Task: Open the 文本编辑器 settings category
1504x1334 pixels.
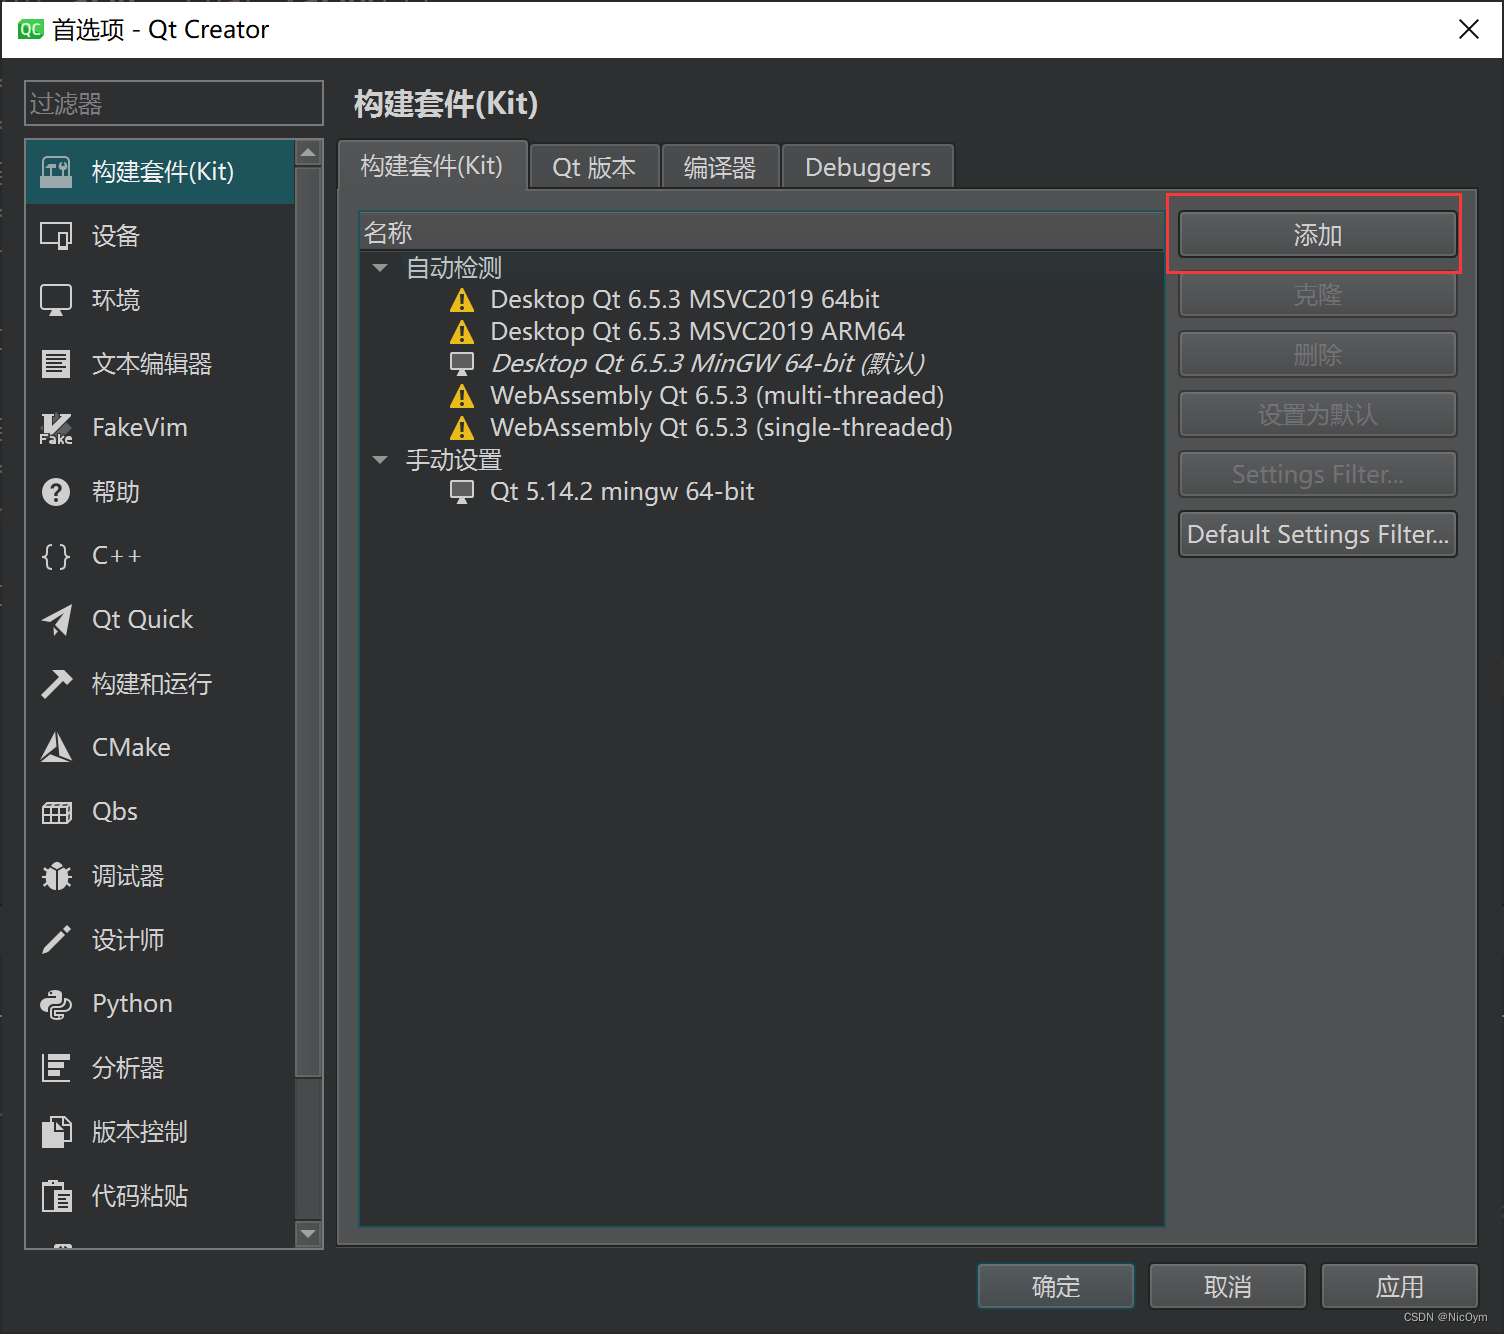Action: pos(160,364)
